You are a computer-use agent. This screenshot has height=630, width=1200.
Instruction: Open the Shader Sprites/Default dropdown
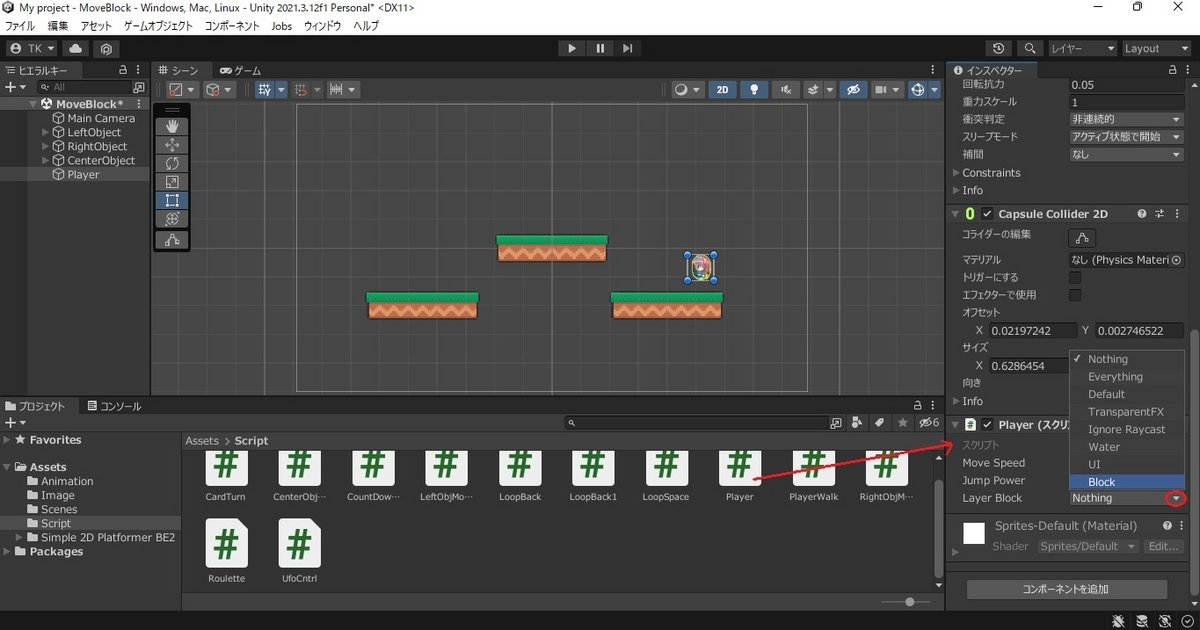click(x=1087, y=546)
